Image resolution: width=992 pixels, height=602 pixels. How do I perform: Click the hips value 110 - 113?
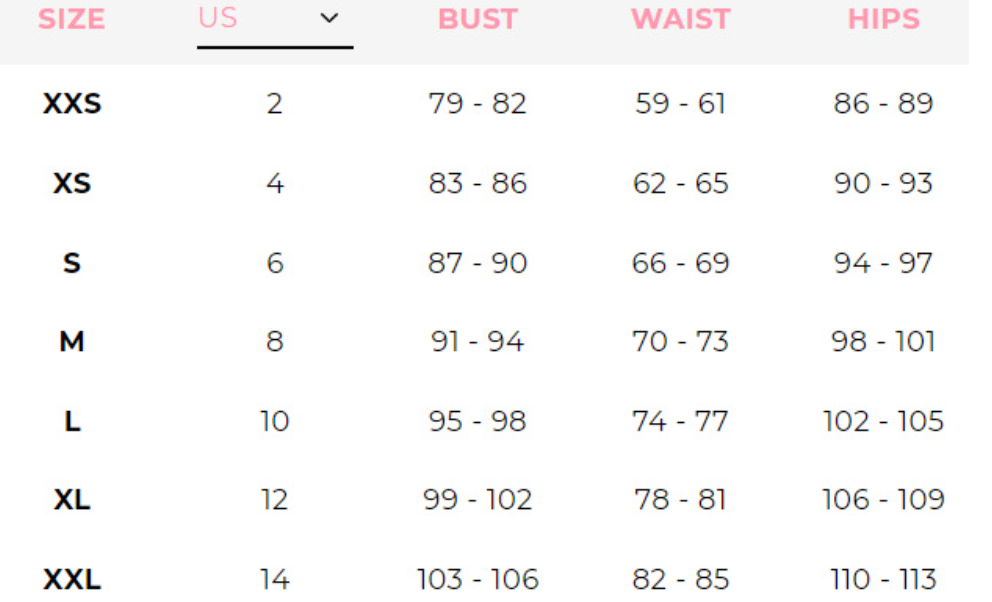883,579
